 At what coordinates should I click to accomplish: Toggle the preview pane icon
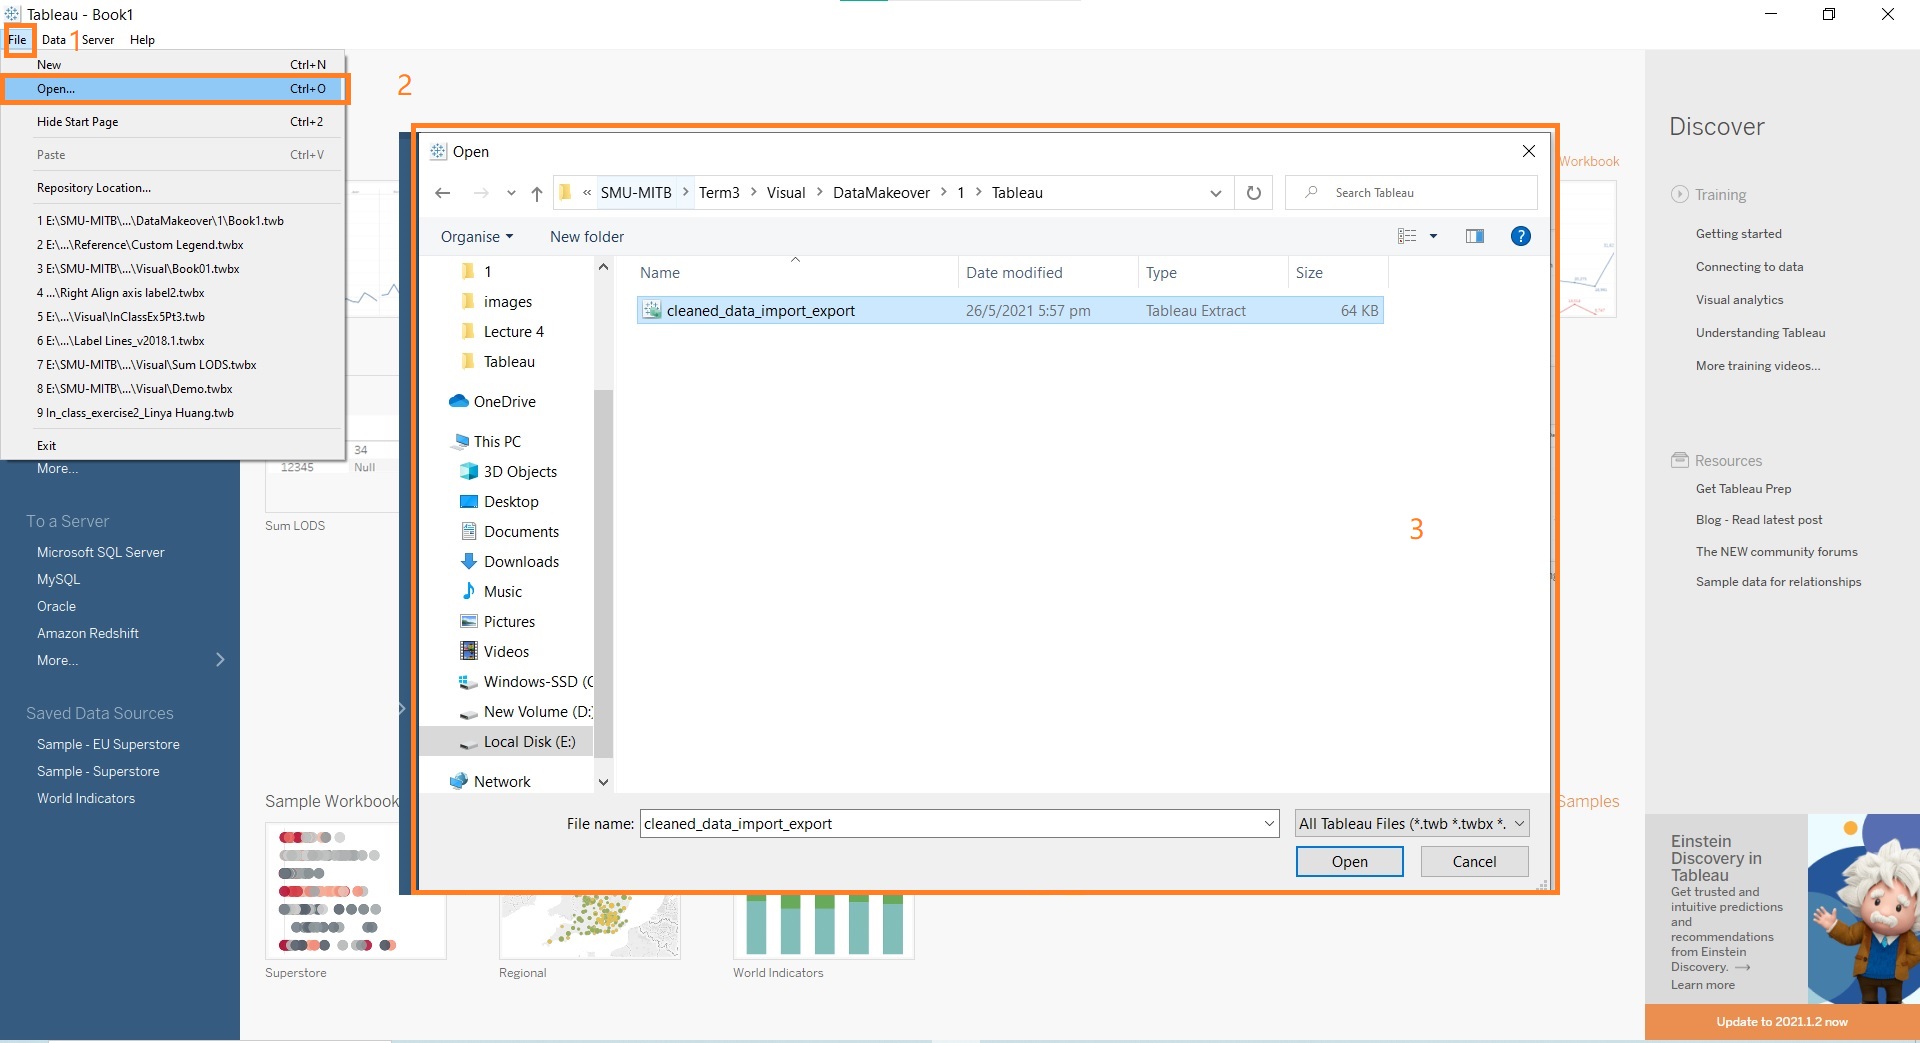pos(1474,236)
